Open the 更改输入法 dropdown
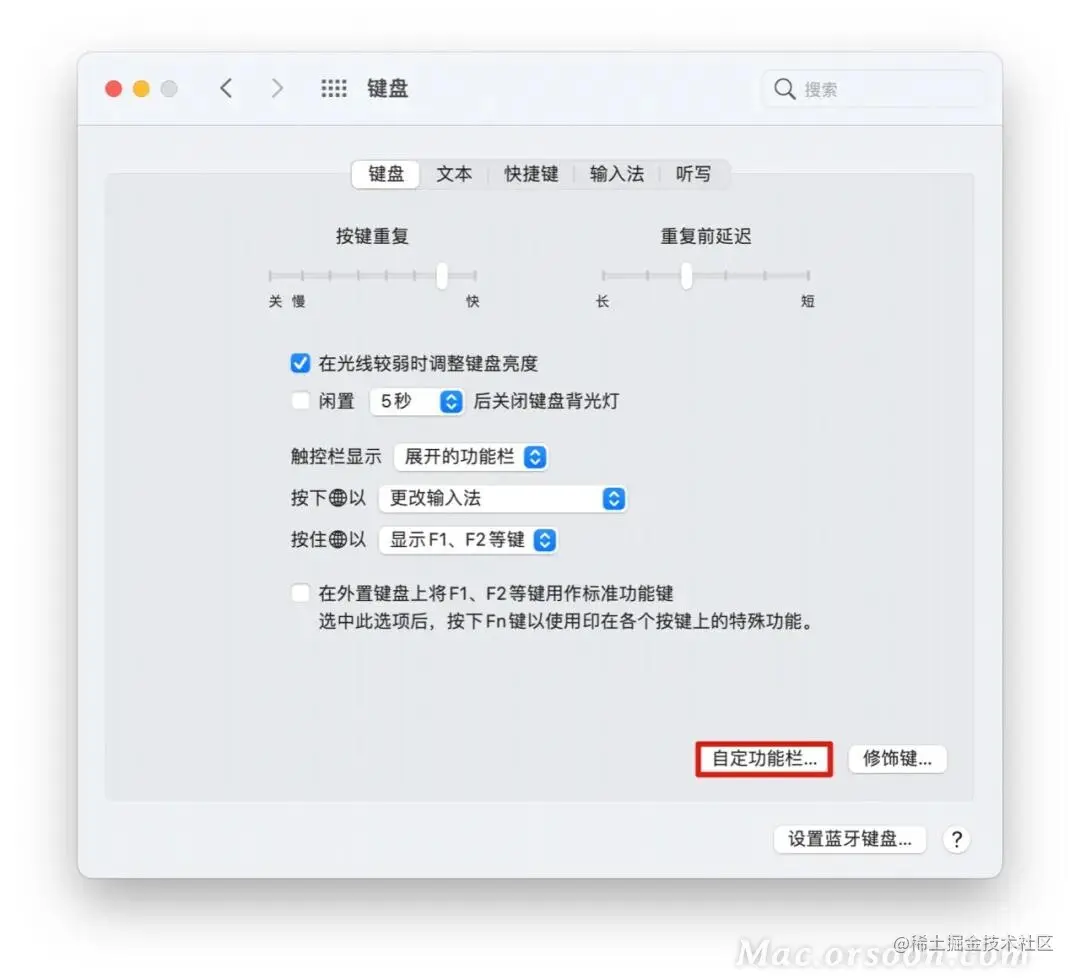 click(x=503, y=499)
